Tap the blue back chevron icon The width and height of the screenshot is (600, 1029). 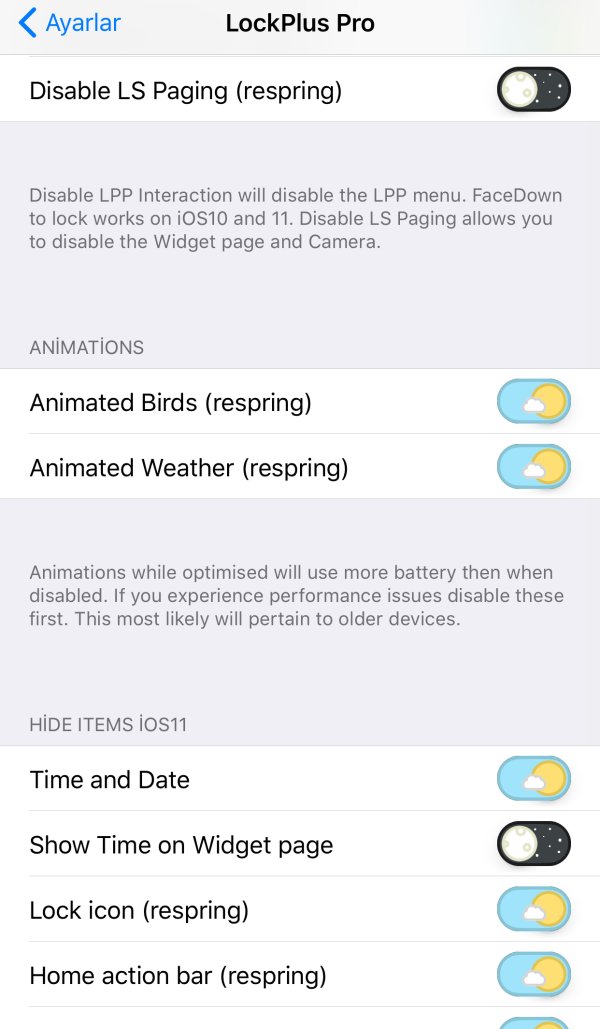28,22
